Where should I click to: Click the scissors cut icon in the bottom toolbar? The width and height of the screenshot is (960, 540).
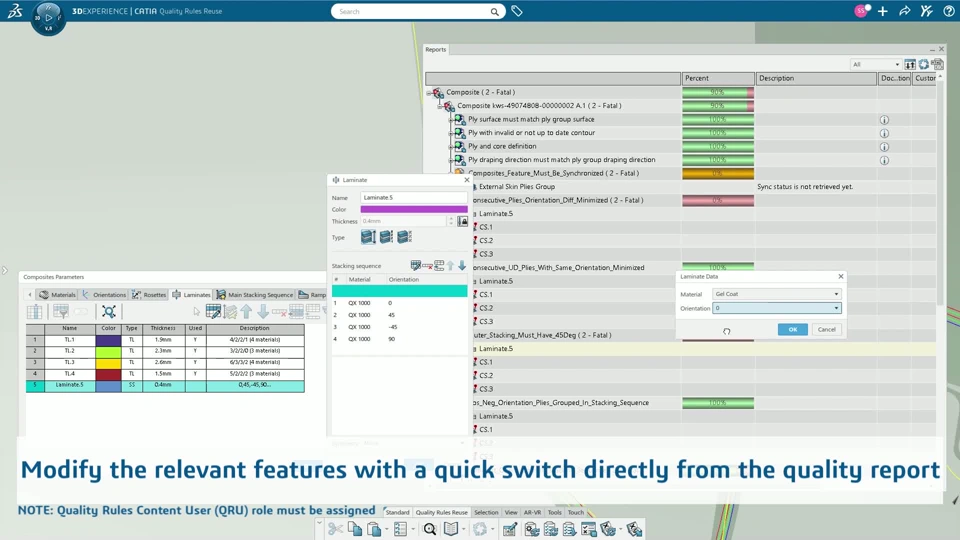[x=335, y=529]
